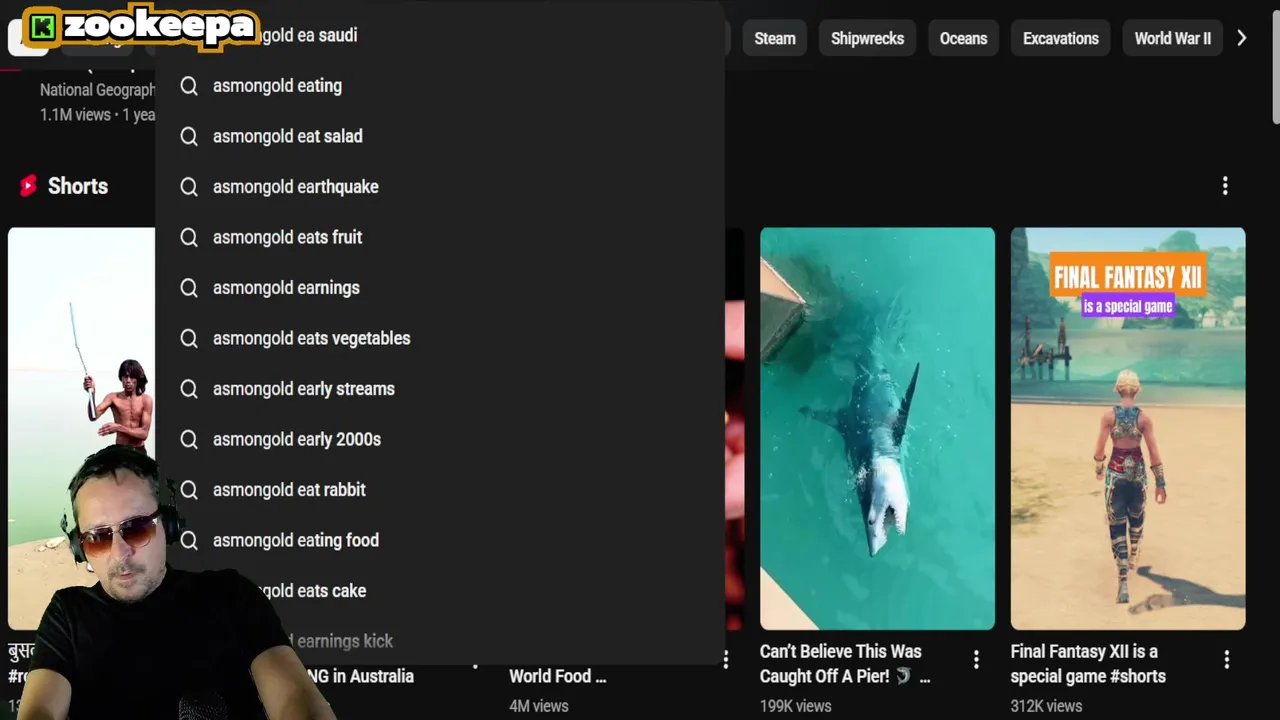Screen dimensions: 1280x720
Task: Filter by the Steam chip
Action: 774,38
